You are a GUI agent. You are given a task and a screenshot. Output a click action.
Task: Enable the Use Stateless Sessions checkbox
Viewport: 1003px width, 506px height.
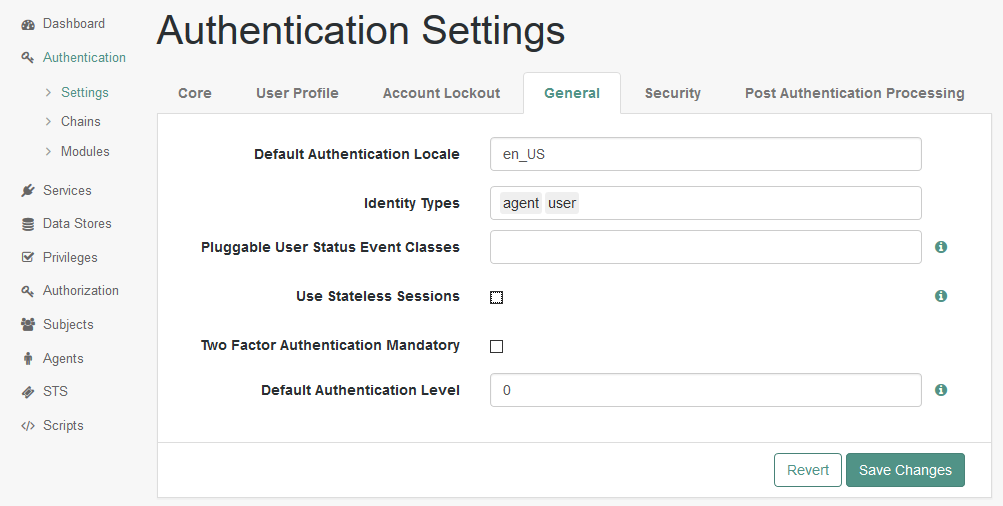[x=497, y=297]
